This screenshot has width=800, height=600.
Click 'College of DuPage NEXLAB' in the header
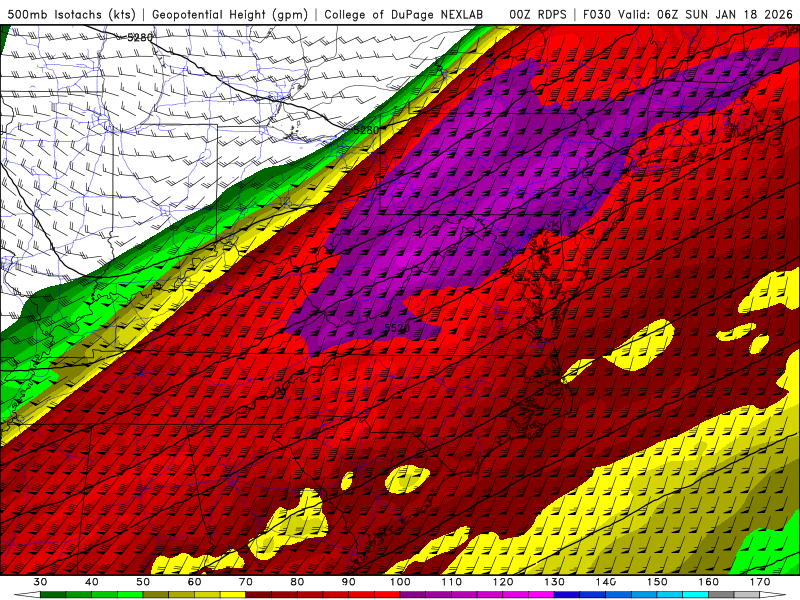tap(404, 14)
